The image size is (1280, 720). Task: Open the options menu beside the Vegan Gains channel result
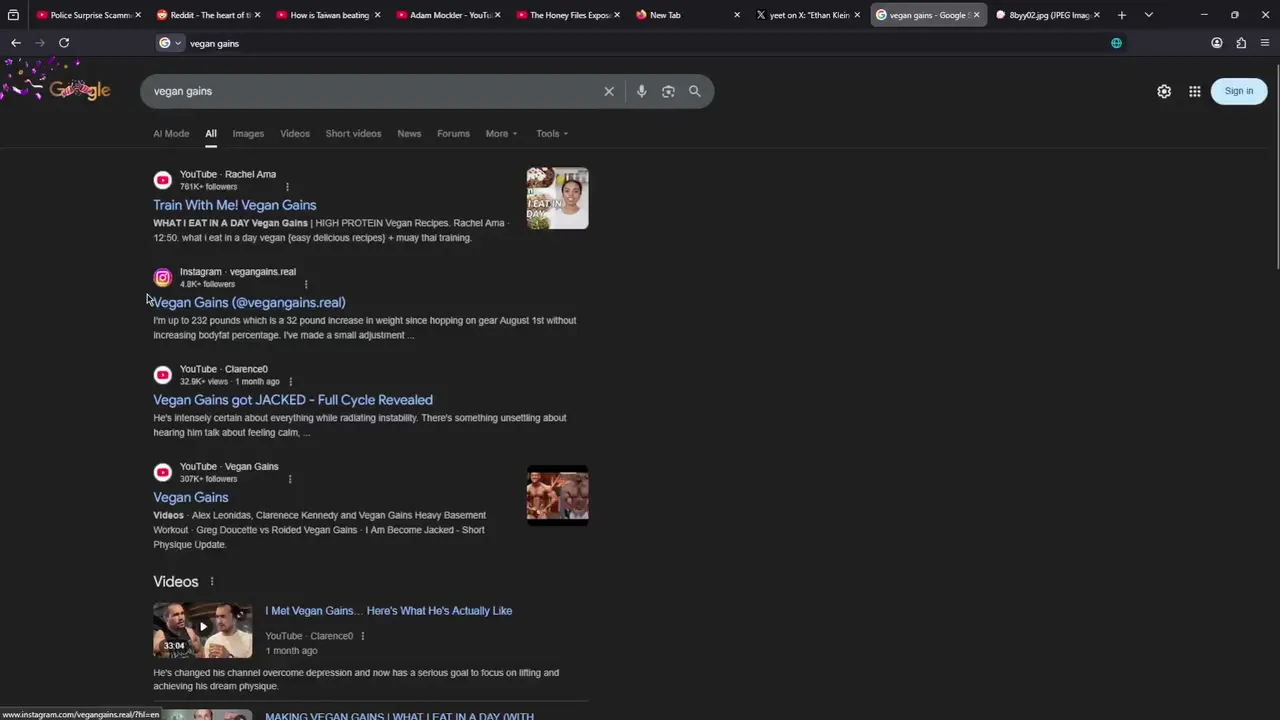click(289, 479)
